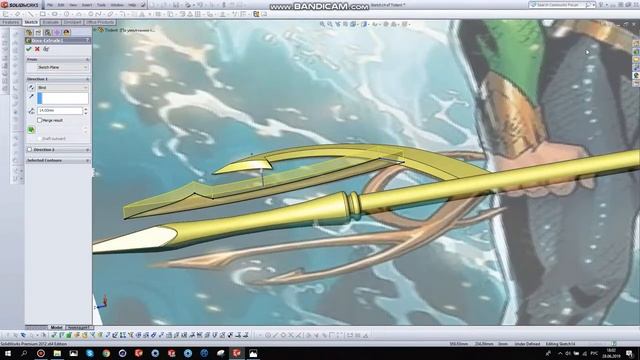Open the File Explorer task pane tab
The image size is (640, 360).
pyautogui.click(x=636, y=60)
